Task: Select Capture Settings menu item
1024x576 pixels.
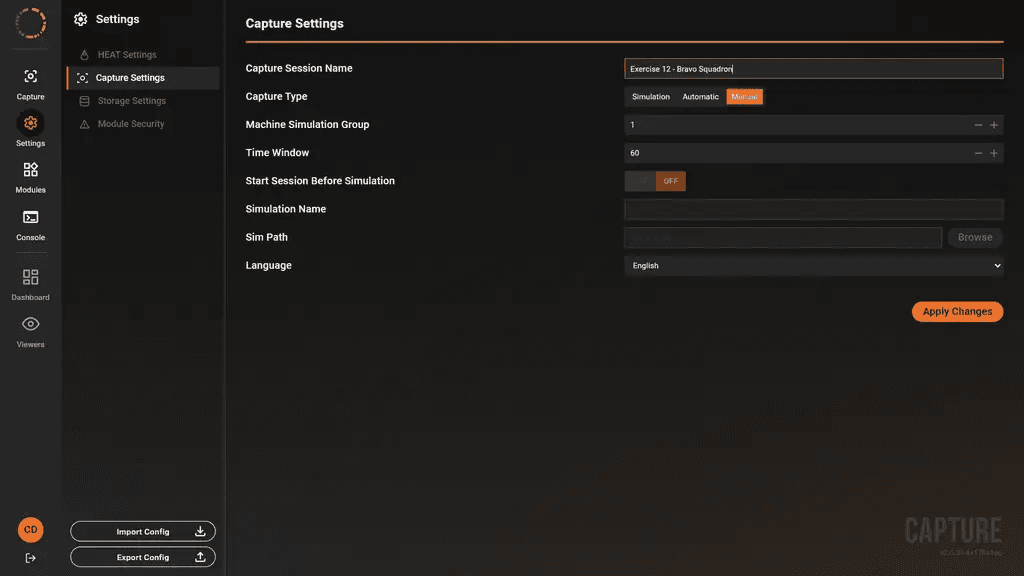Action: pos(143,78)
